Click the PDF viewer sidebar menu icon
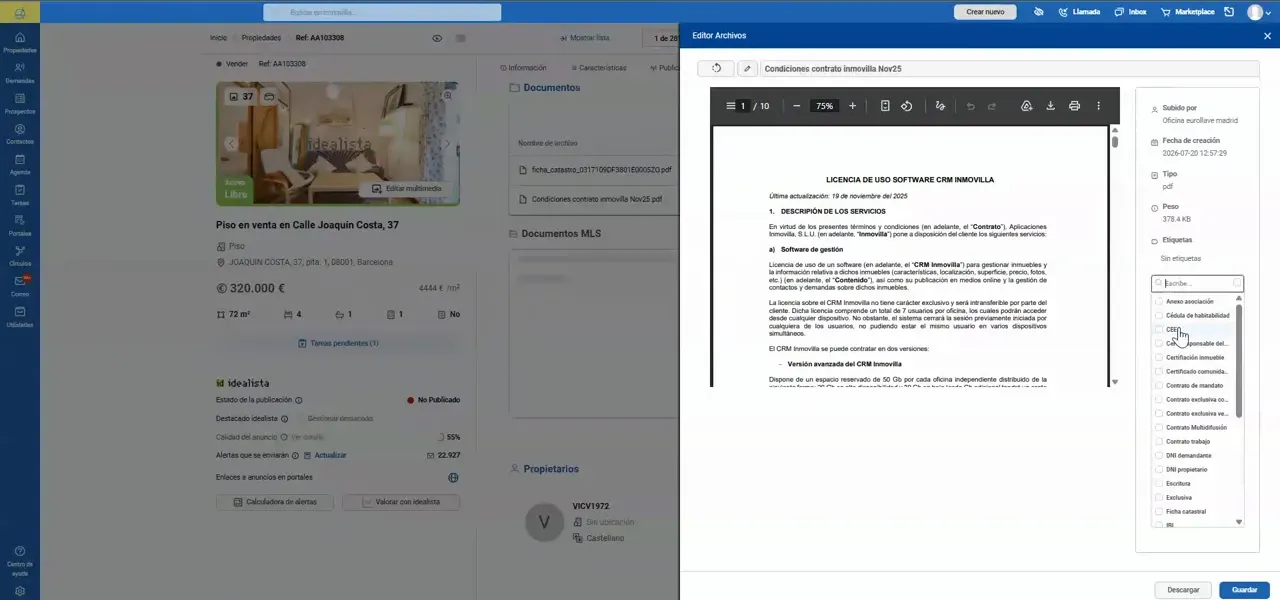The image size is (1280, 600). (x=730, y=106)
